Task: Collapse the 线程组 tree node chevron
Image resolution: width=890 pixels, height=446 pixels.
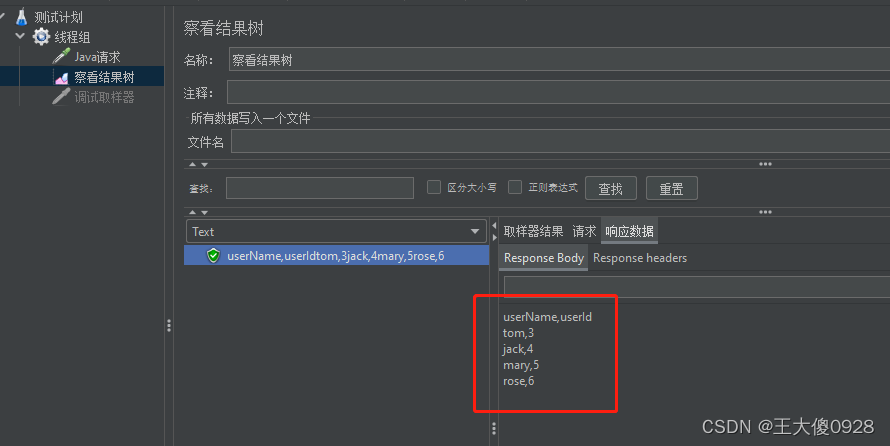Action: click(20, 36)
